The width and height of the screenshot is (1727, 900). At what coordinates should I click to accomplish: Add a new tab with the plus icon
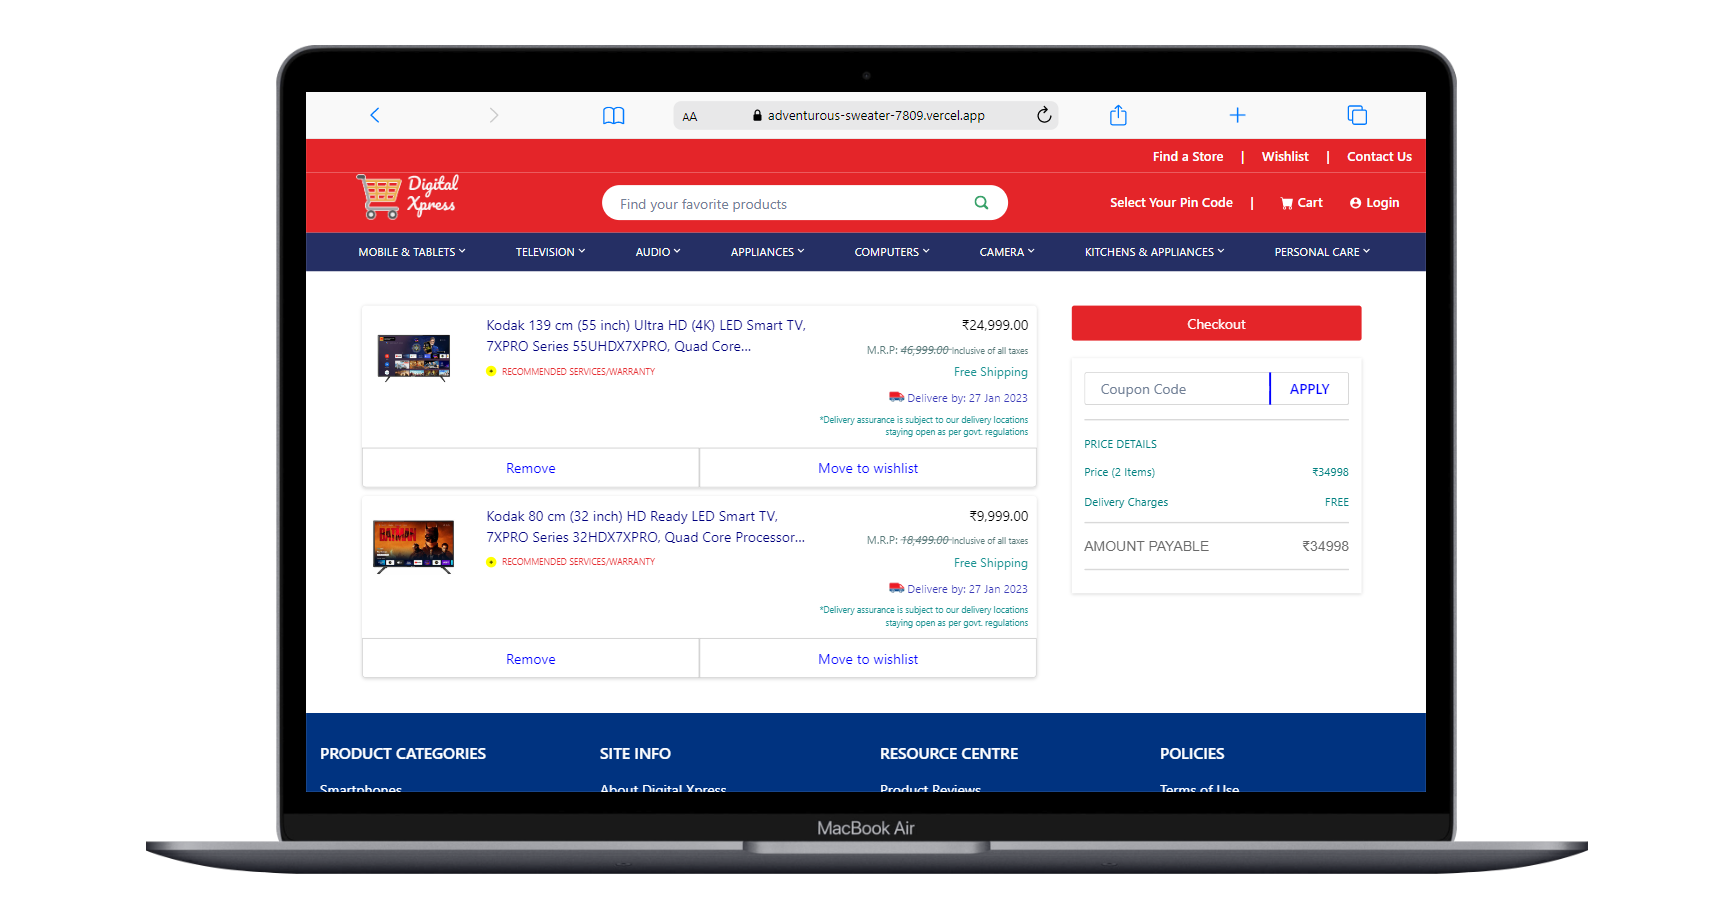[1237, 115]
